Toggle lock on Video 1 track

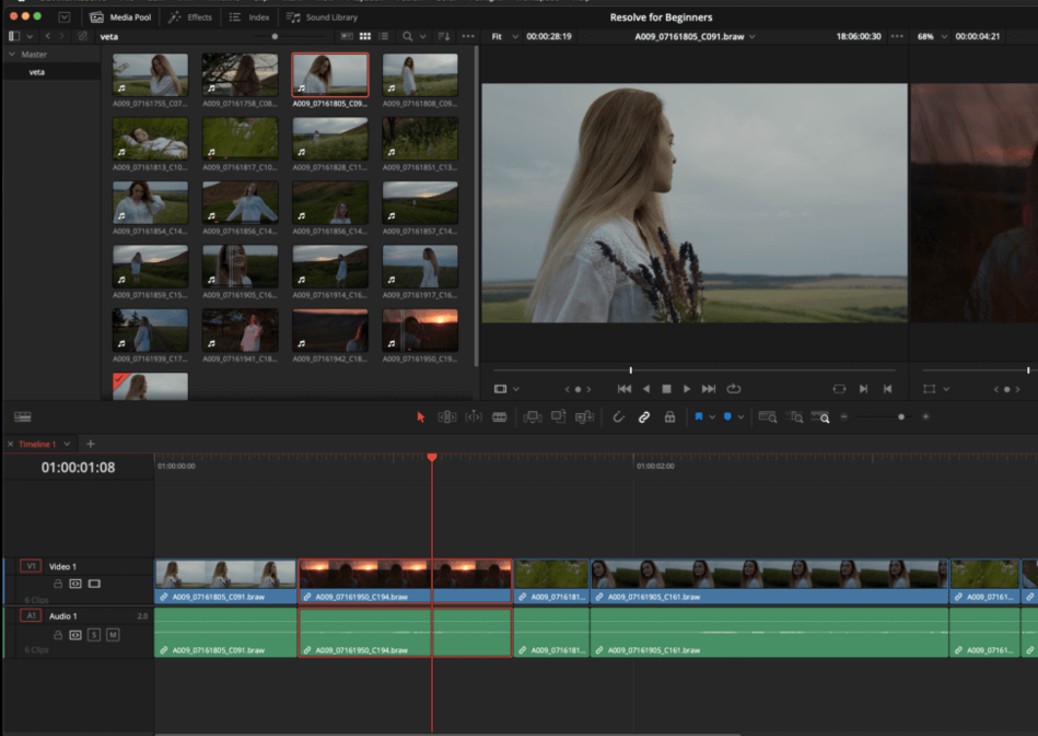click(58, 584)
